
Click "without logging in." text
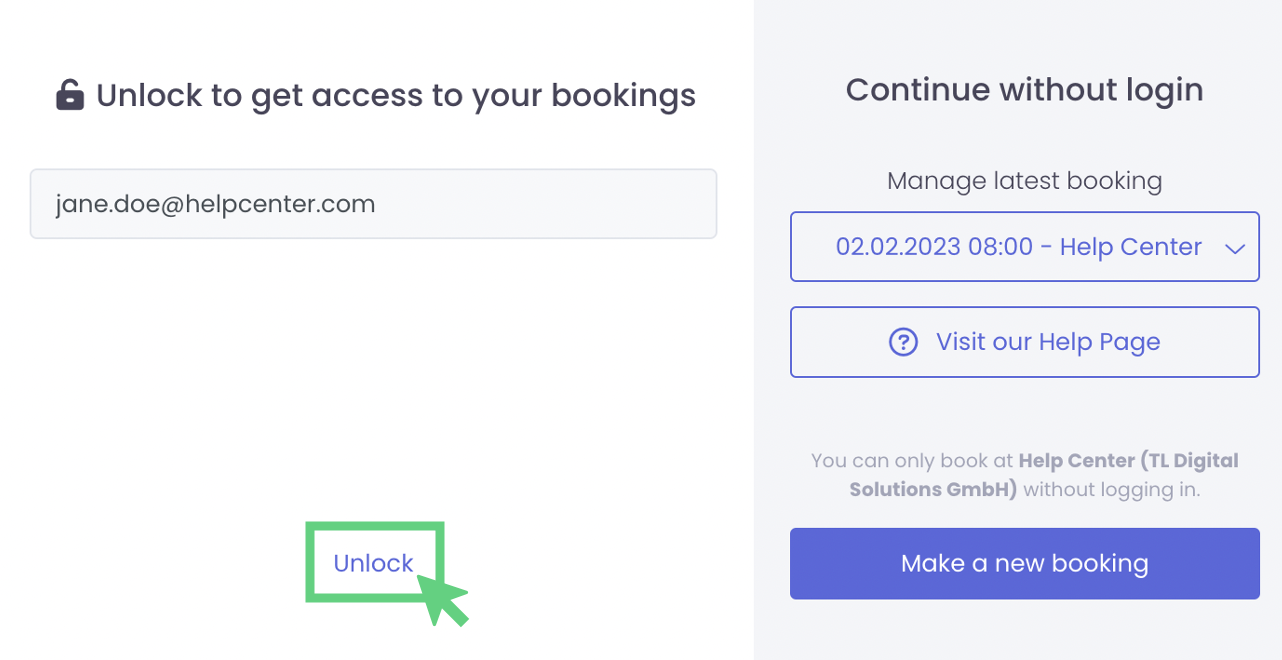tap(1111, 490)
